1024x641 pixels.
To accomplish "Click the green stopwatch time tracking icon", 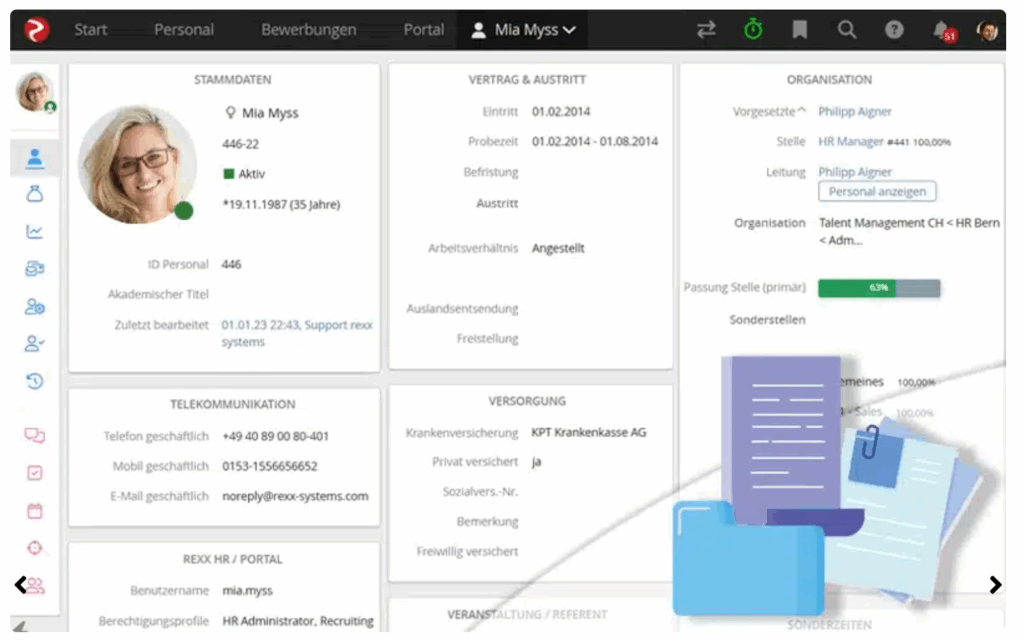I will pyautogui.click(x=753, y=30).
